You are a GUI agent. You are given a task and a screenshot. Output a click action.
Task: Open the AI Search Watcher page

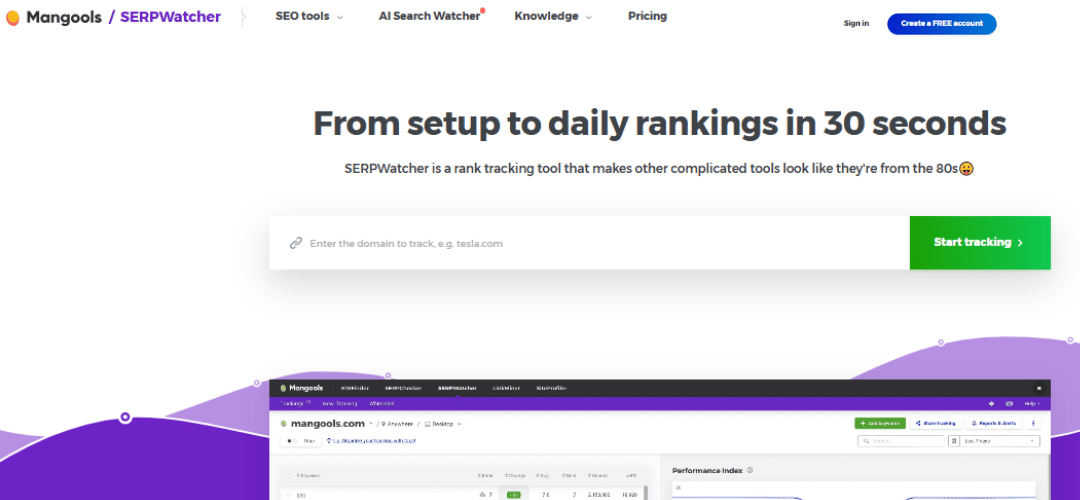431,16
